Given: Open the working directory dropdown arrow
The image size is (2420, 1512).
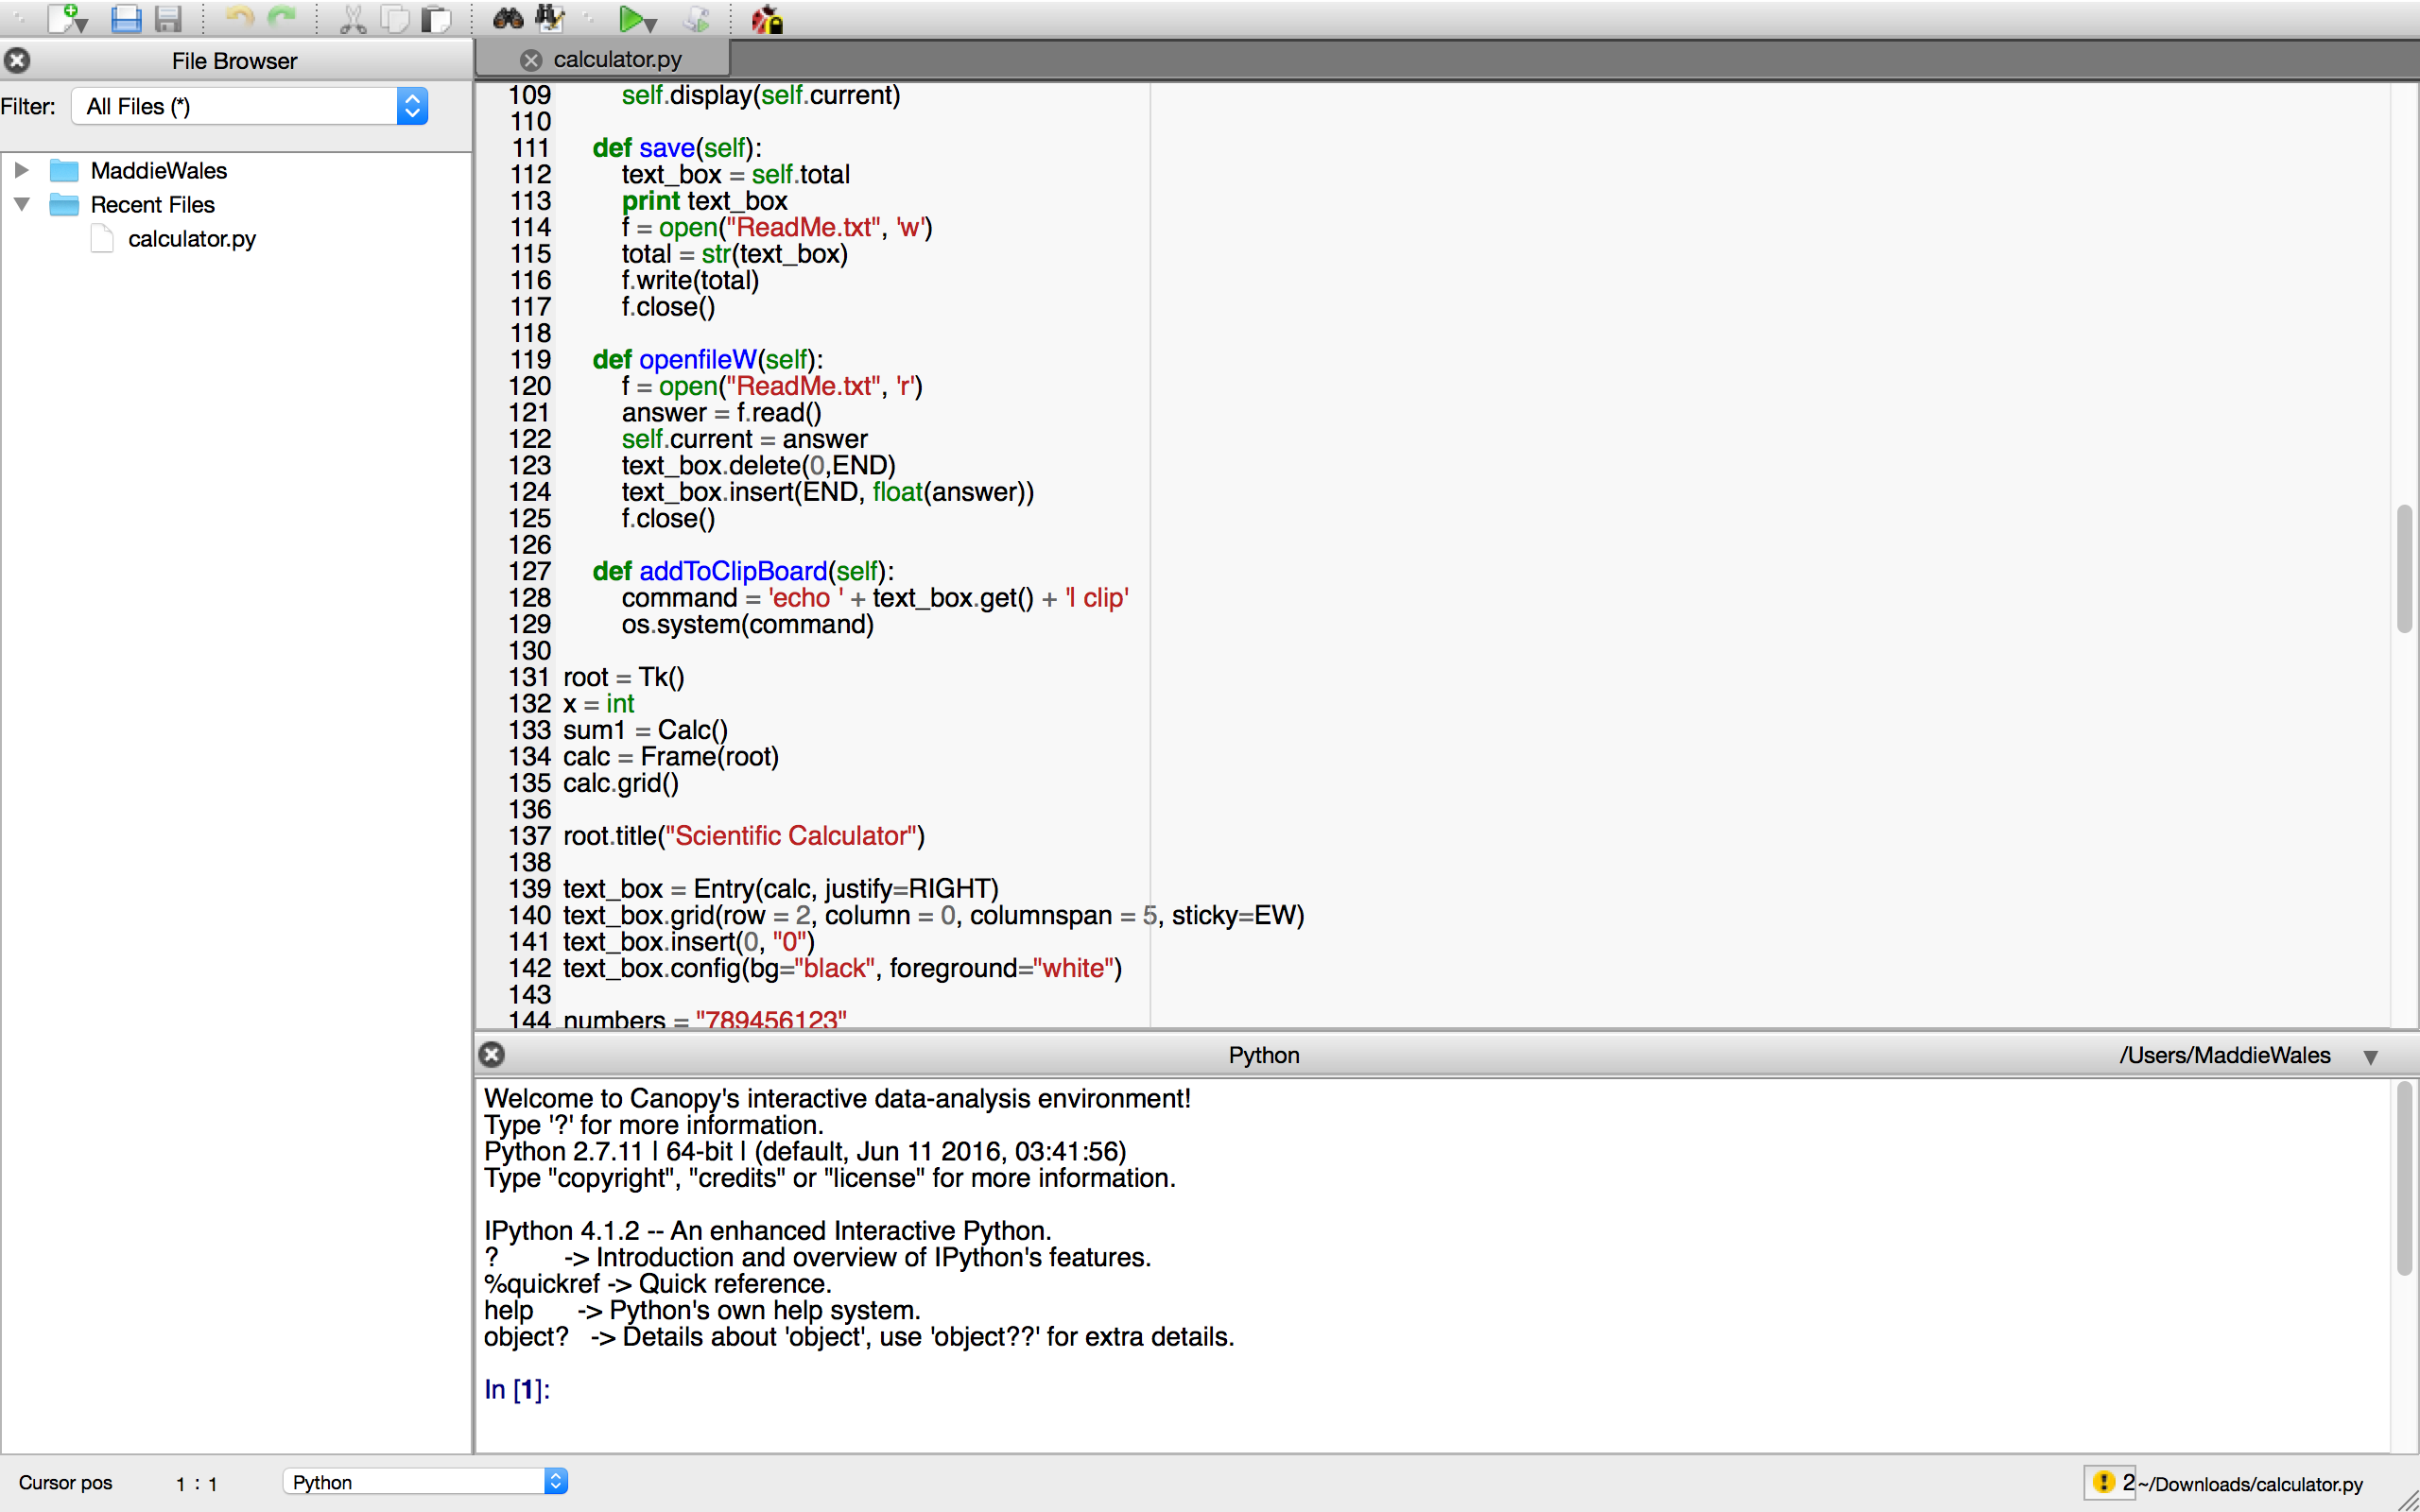Looking at the screenshot, I should pyautogui.click(x=2370, y=1057).
